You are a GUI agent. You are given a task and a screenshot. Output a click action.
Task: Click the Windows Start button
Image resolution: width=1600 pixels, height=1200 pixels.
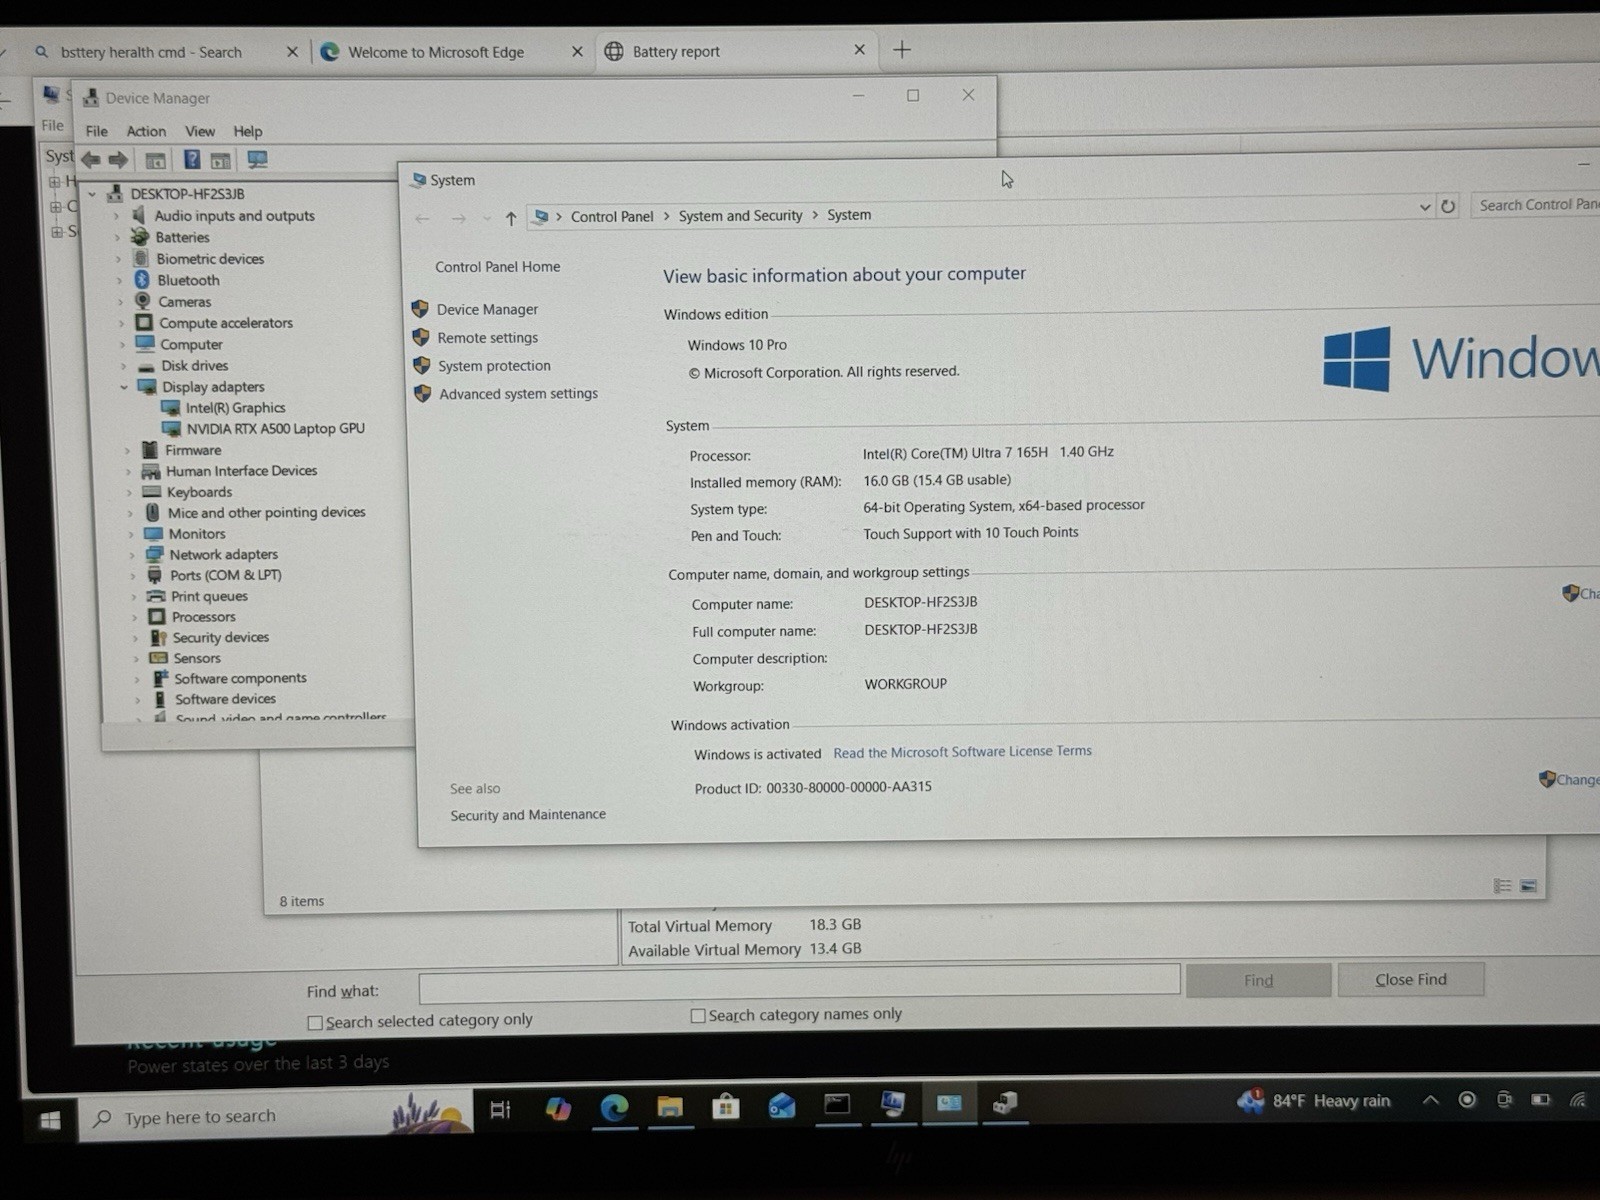(x=50, y=1121)
